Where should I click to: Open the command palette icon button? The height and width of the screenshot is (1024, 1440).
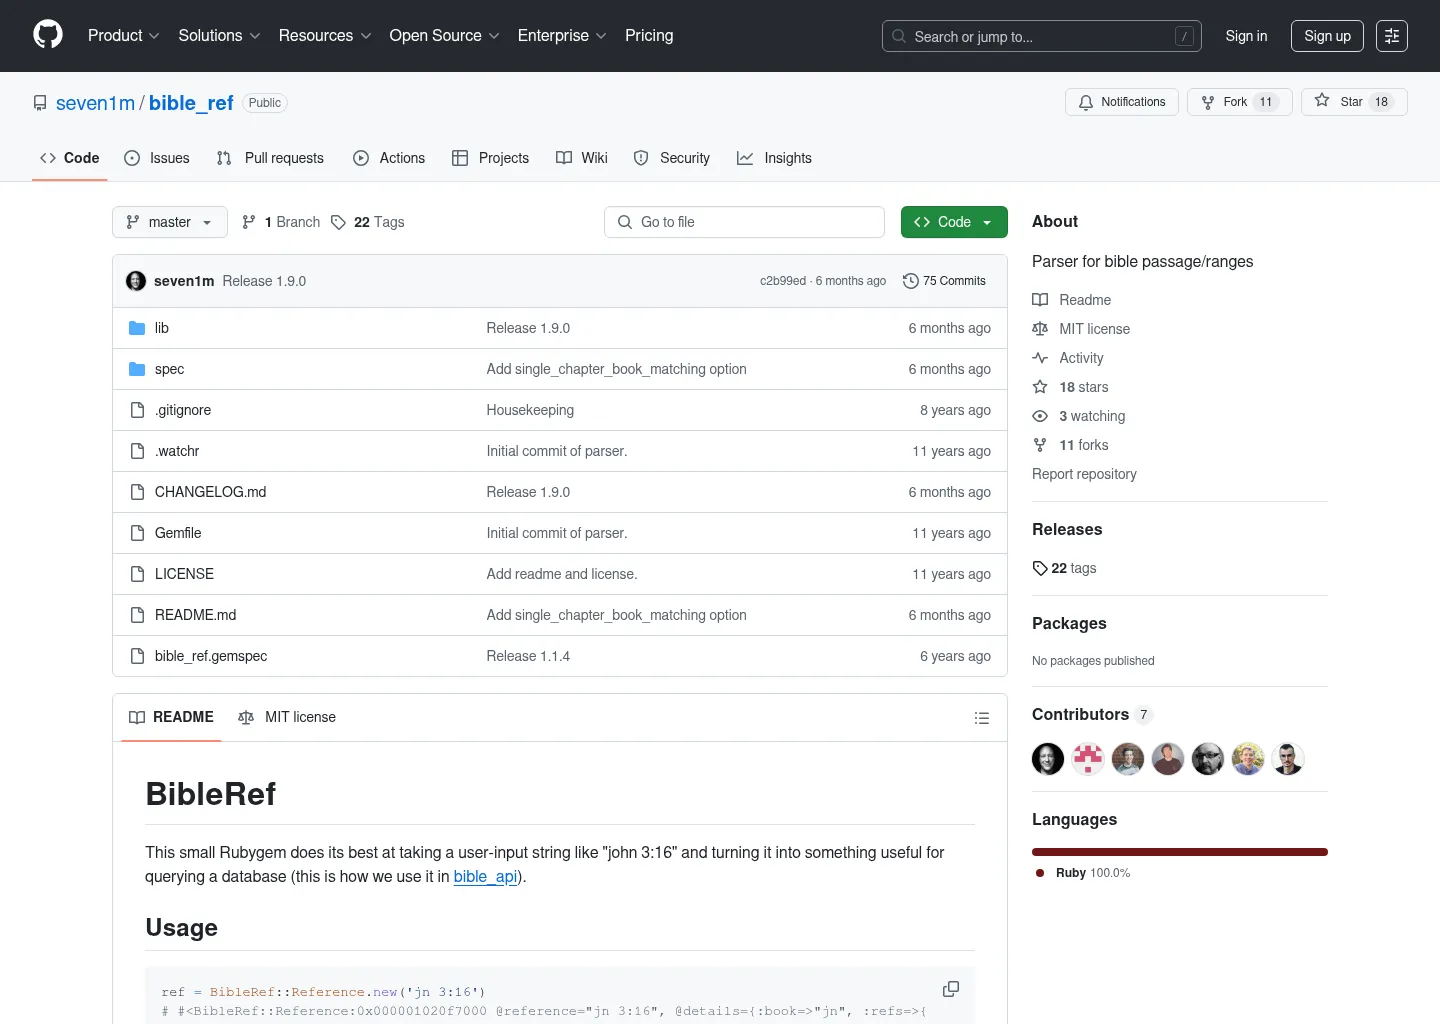pyautogui.click(x=1392, y=36)
